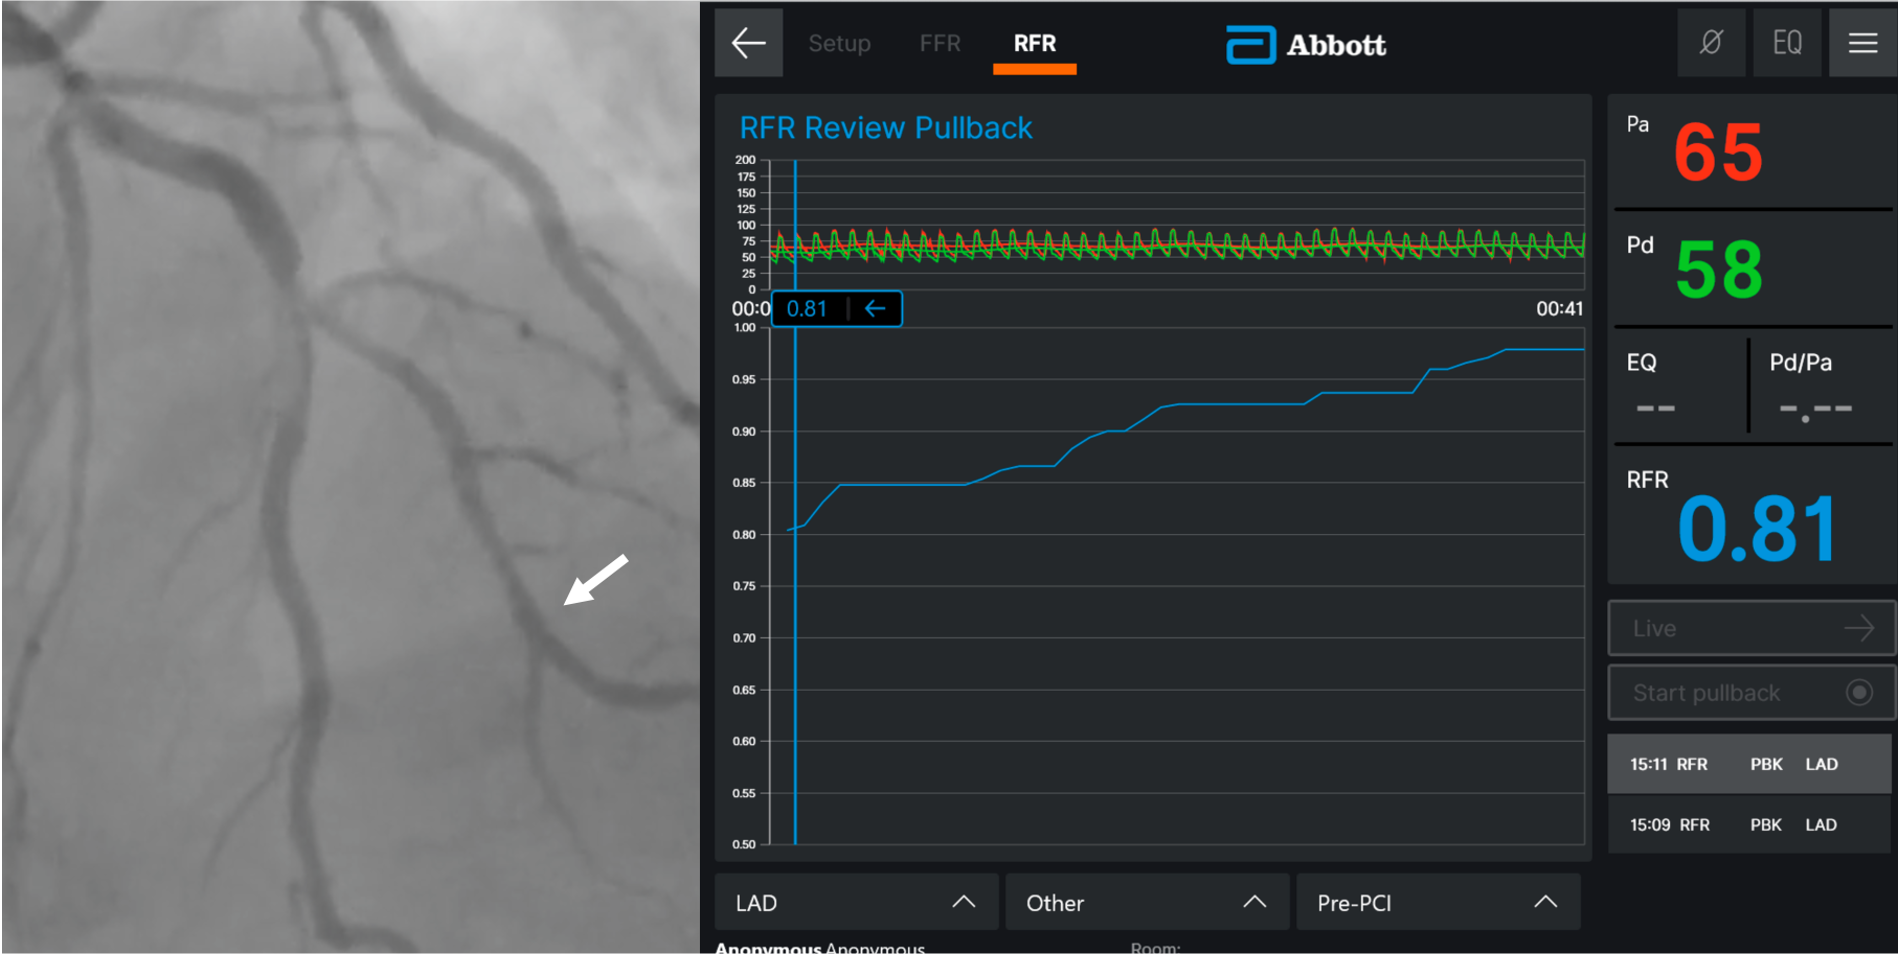Toggle the Start pullback record button

click(1858, 693)
